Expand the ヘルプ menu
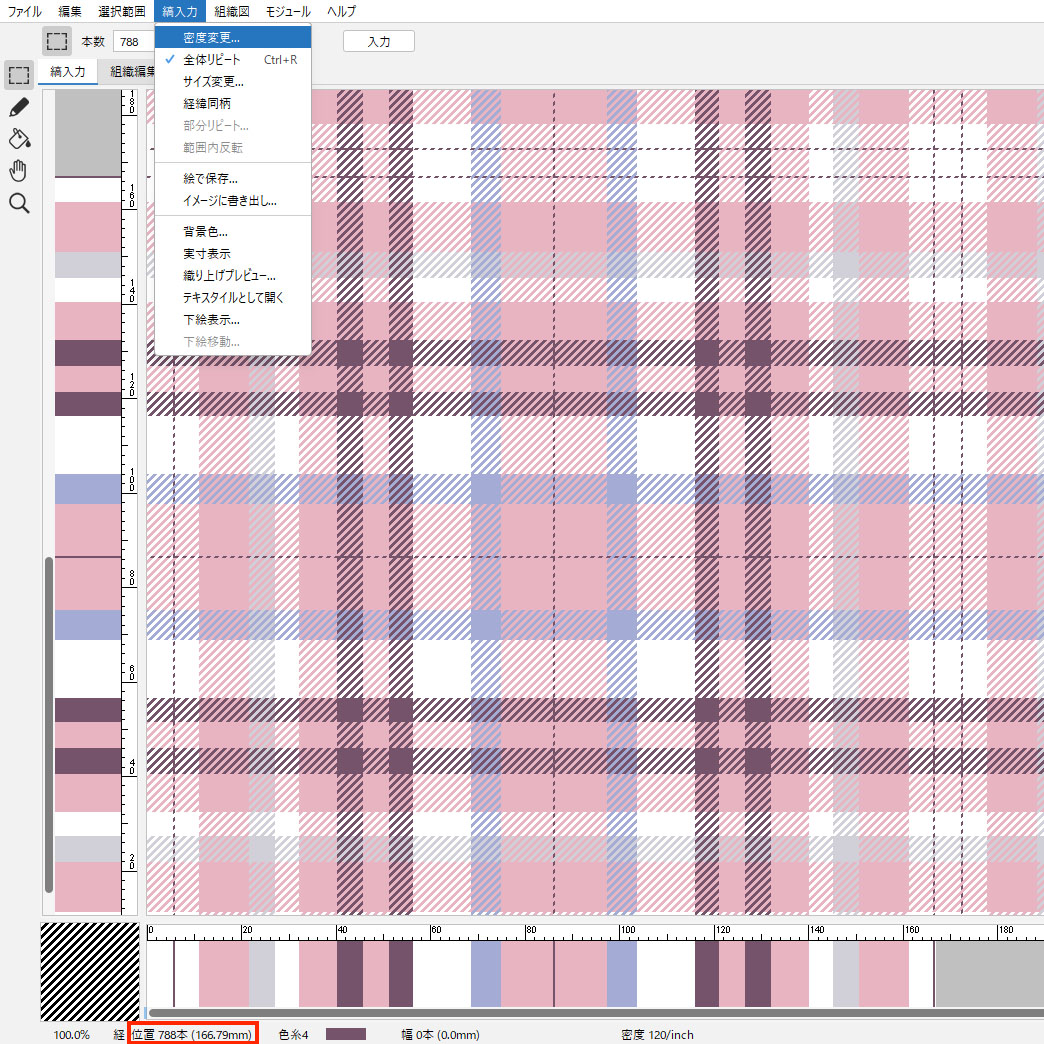This screenshot has height=1044, width=1044. coord(342,12)
